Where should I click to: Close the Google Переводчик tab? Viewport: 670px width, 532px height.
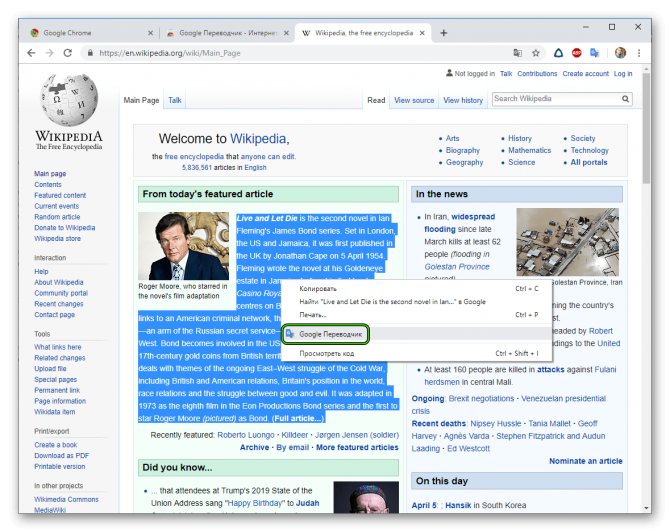(286, 33)
